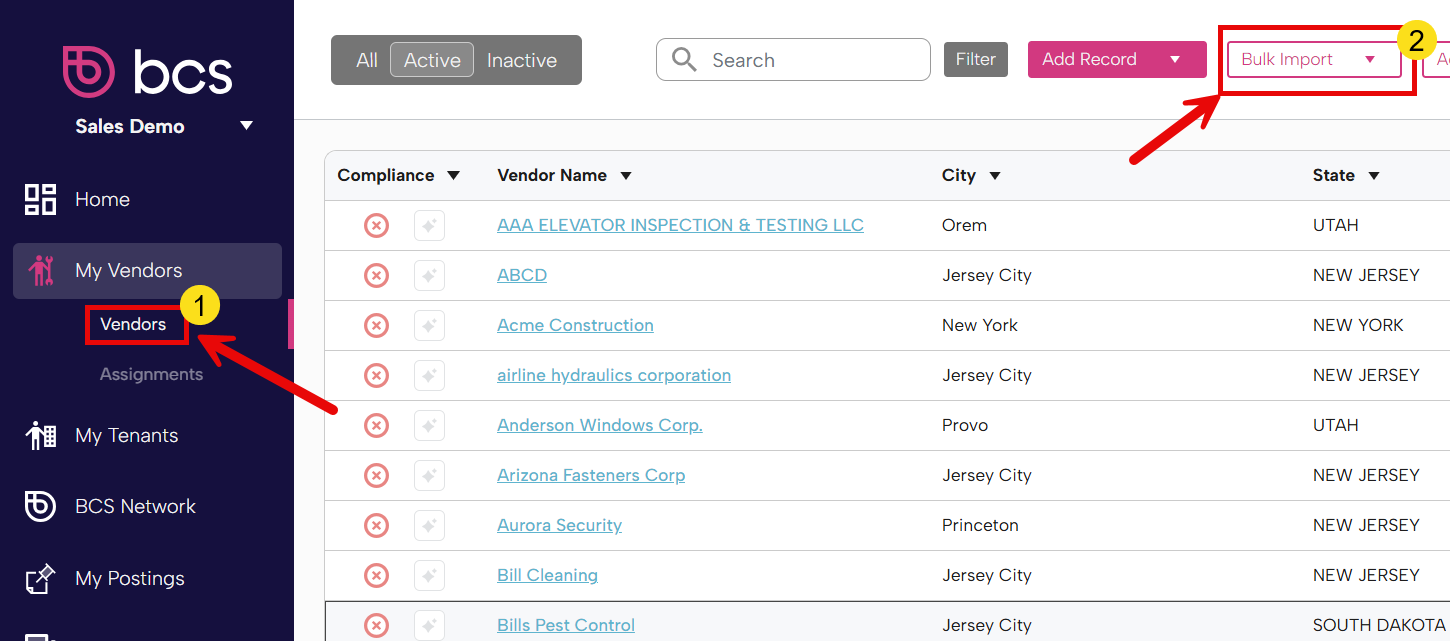The width and height of the screenshot is (1450, 641).
Task: Expand the Sales Demo account dropdown
Action: [x=246, y=126]
